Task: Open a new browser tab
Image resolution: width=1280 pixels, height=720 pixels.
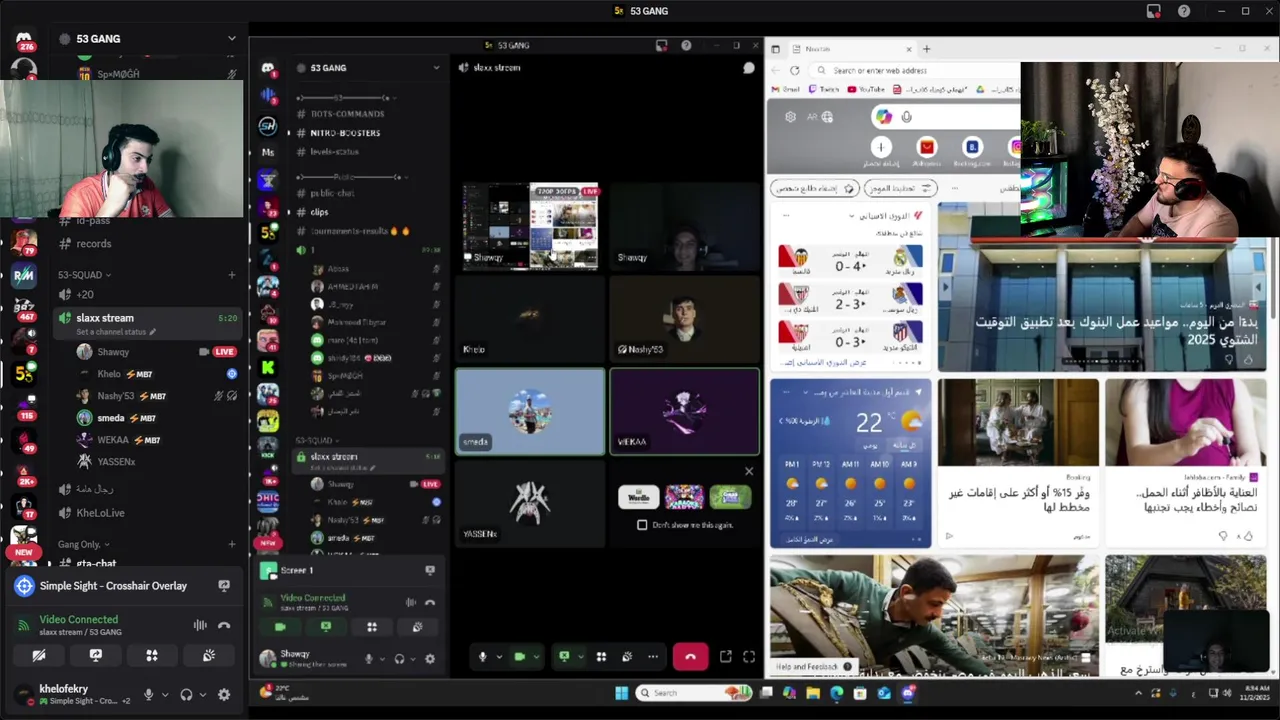Action: 926,49
